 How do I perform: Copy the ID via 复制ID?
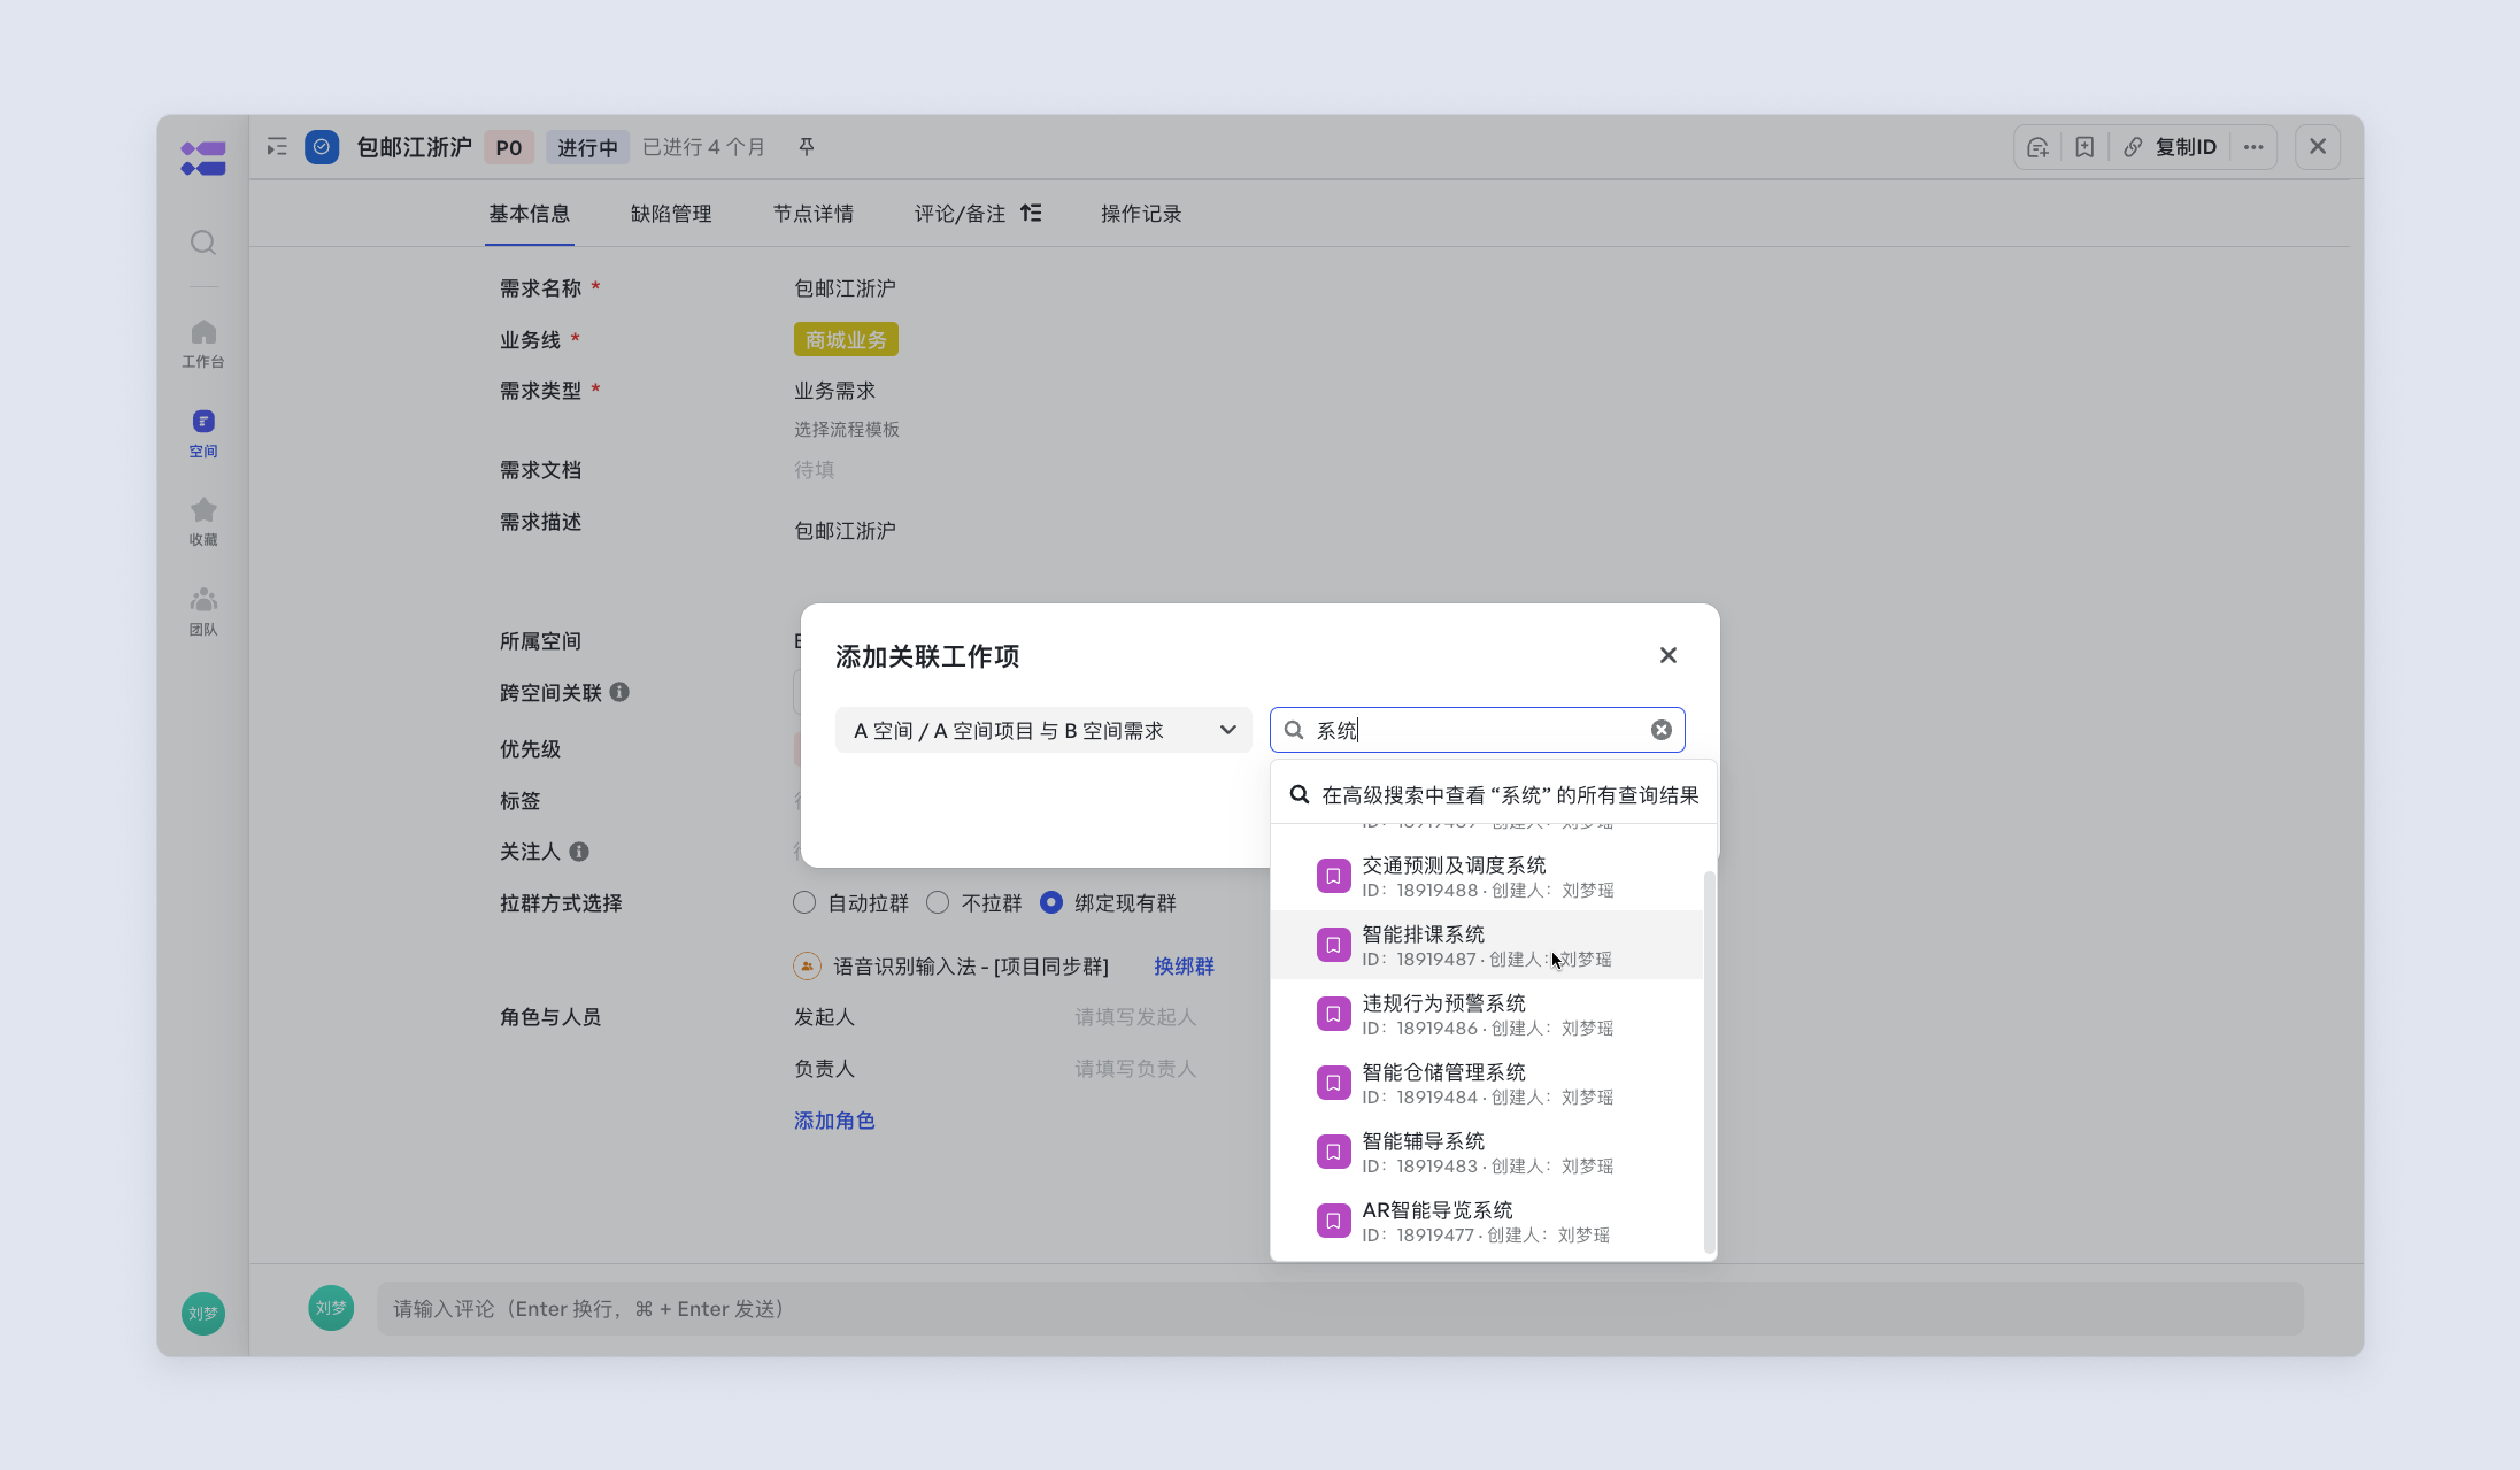point(2170,147)
